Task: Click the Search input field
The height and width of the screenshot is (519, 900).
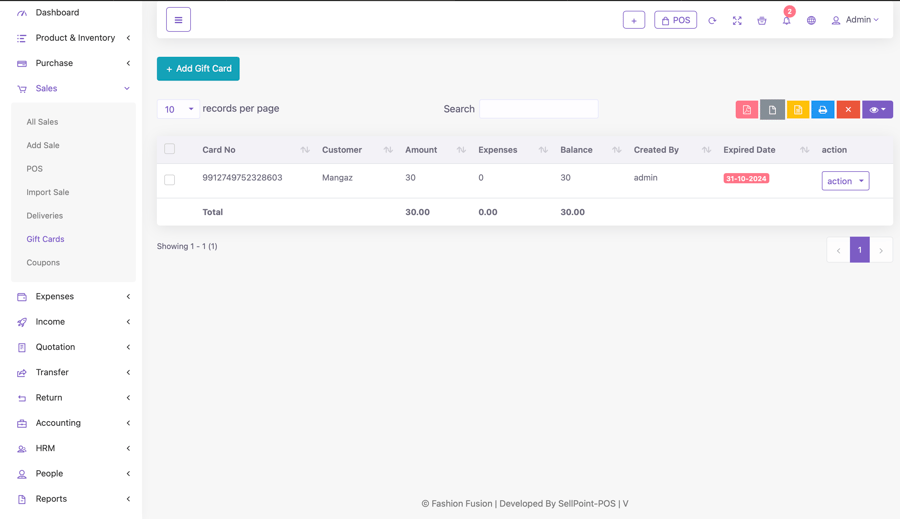Action: coord(538,109)
